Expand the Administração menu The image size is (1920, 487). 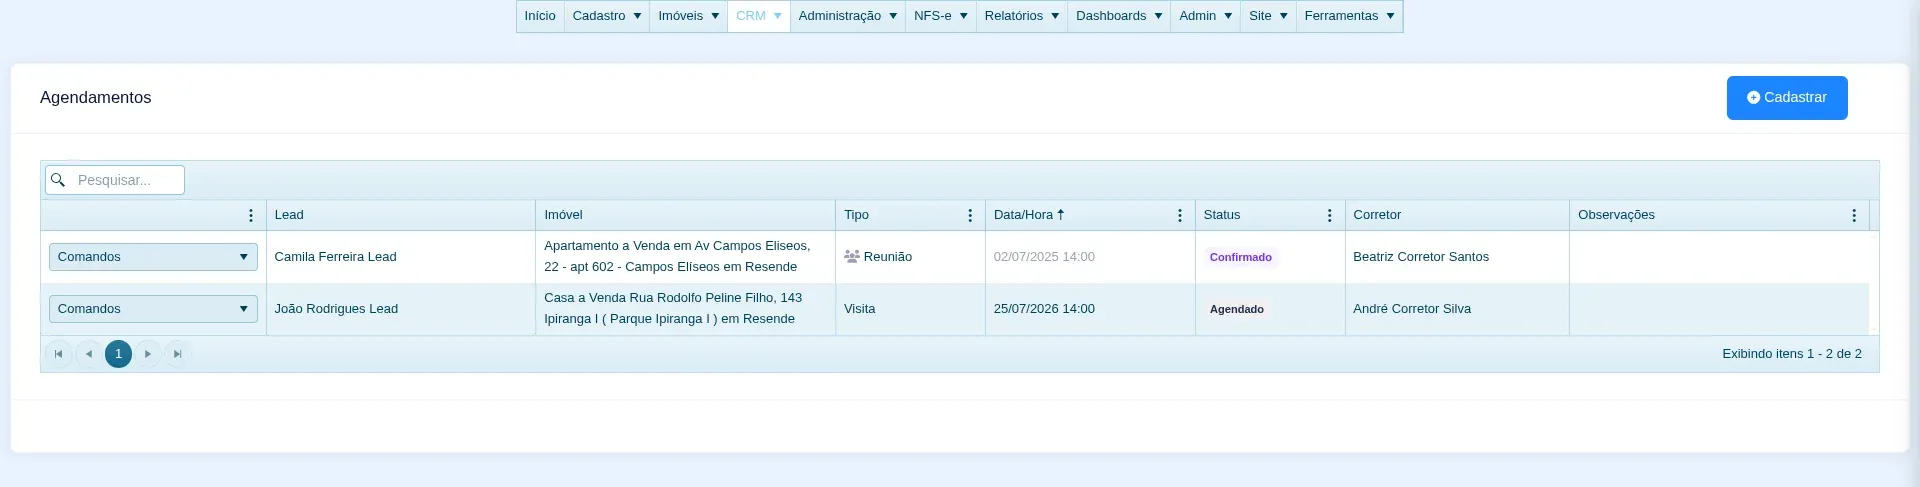(x=848, y=16)
